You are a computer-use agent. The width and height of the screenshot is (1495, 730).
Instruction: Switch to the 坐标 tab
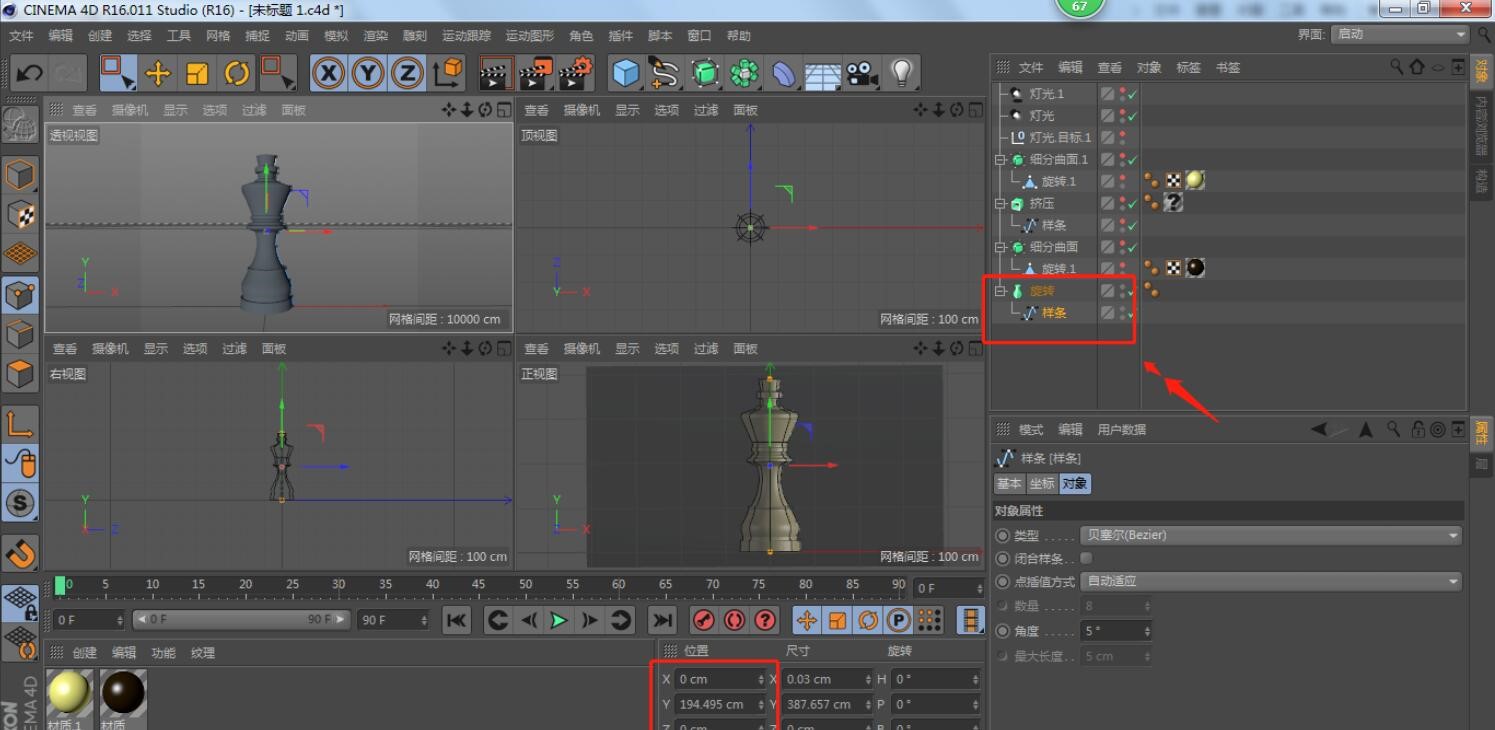(x=1042, y=483)
